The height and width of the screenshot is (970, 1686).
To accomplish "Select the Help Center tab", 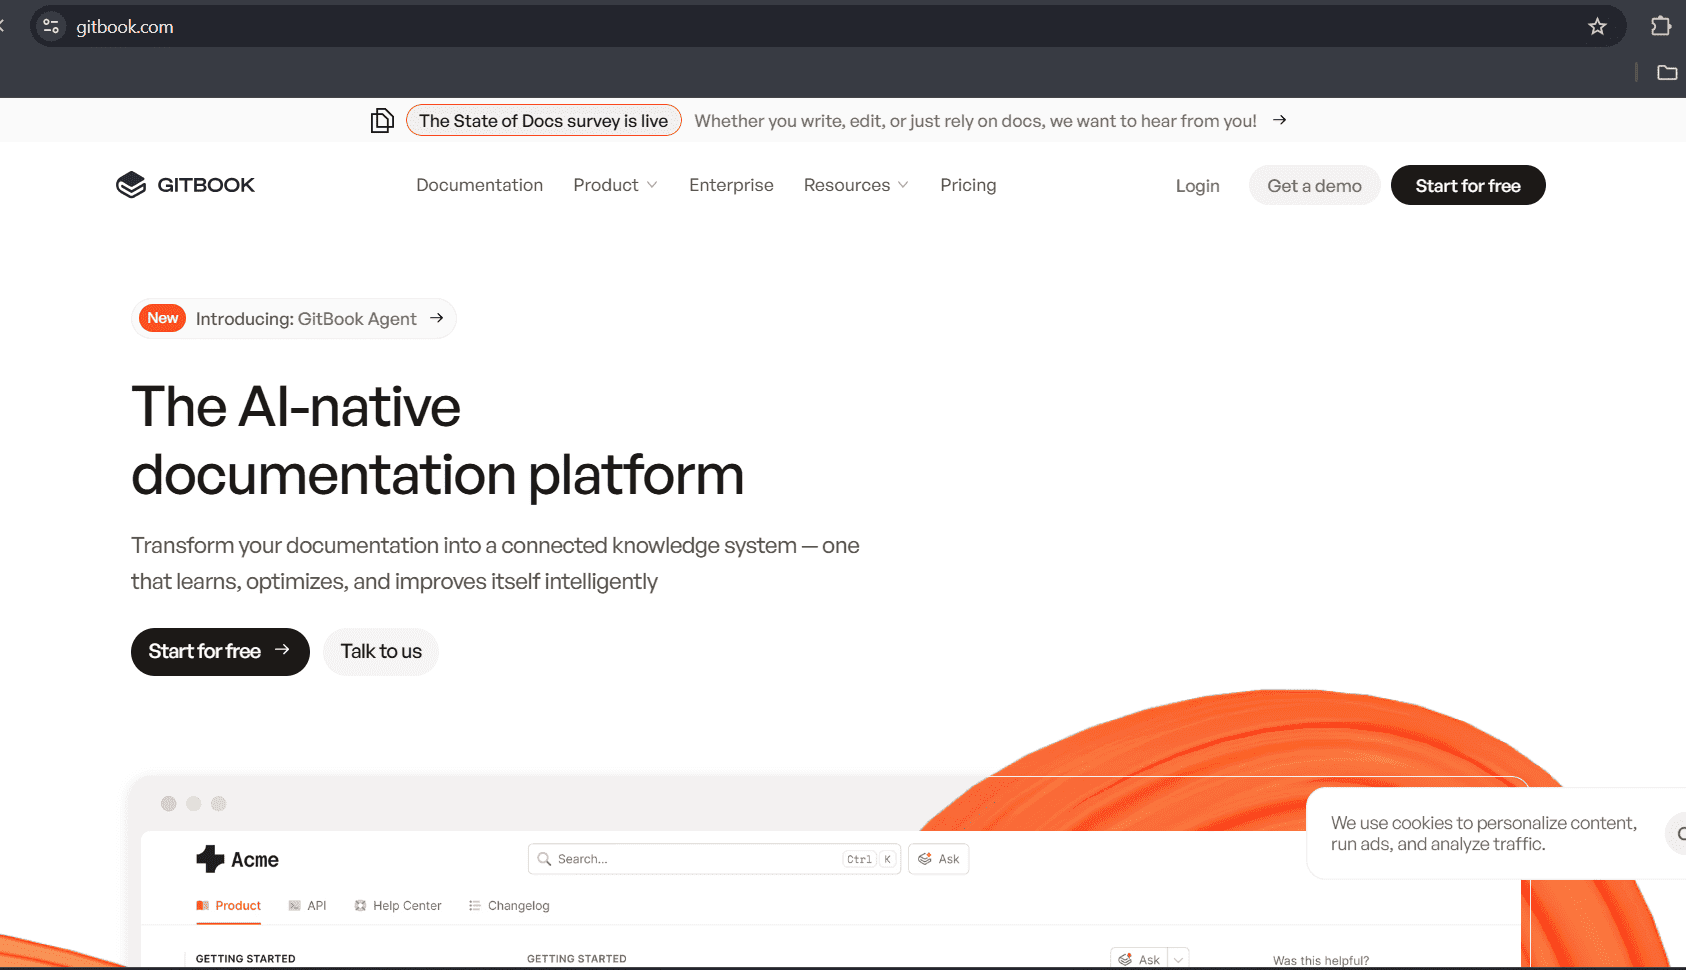I will click(398, 906).
